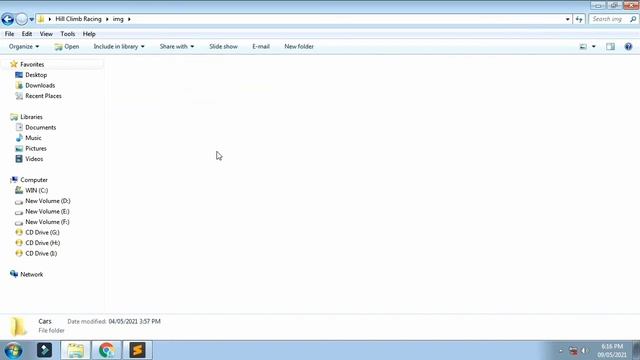Focus the Search img field
Image resolution: width=640 pixels, height=360 pixels.
click(x=609, y=19)
